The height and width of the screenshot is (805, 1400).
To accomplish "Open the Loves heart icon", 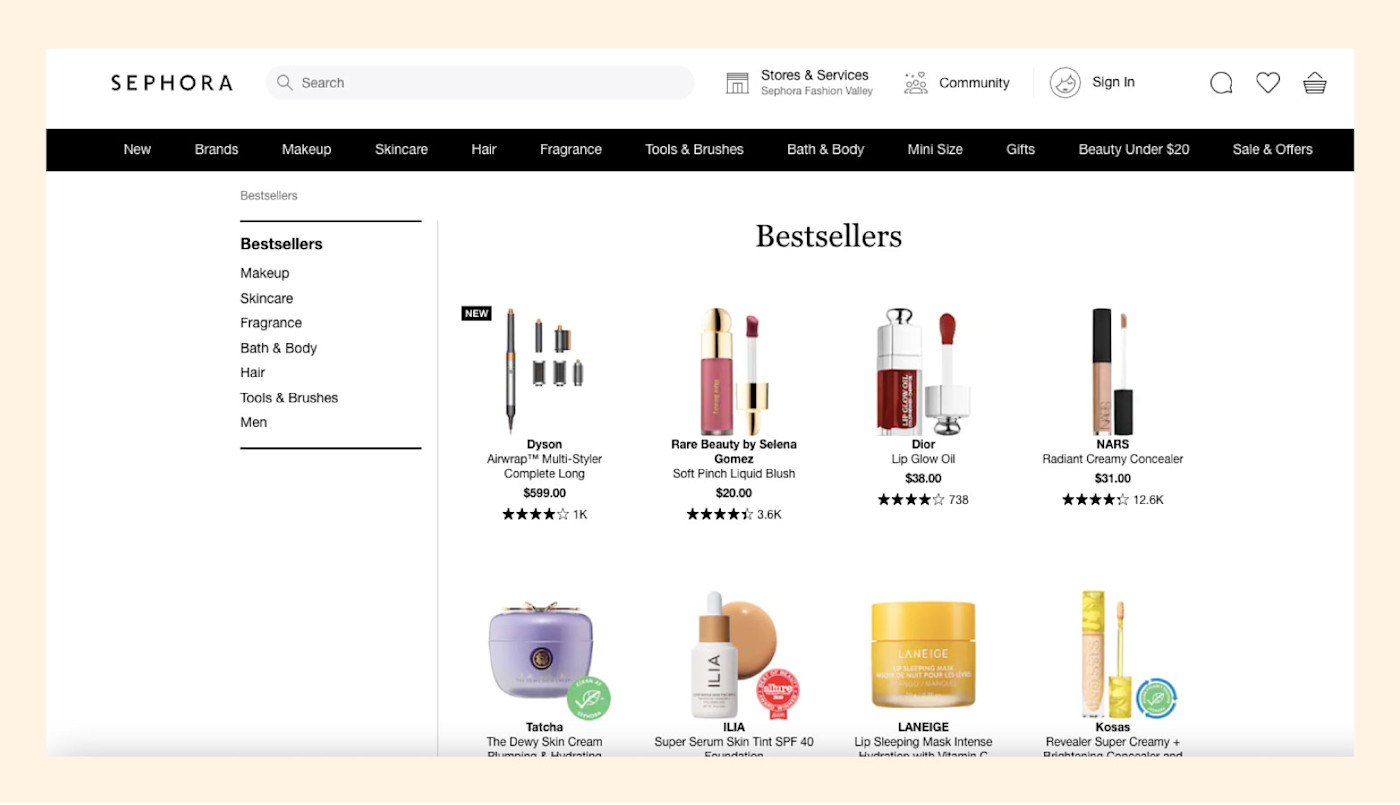I will click(1268, 83).
